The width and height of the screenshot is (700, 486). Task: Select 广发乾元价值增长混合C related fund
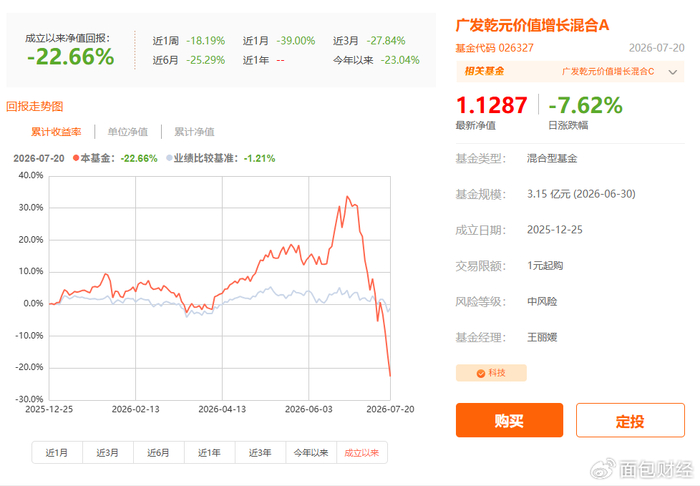(608, 71)
